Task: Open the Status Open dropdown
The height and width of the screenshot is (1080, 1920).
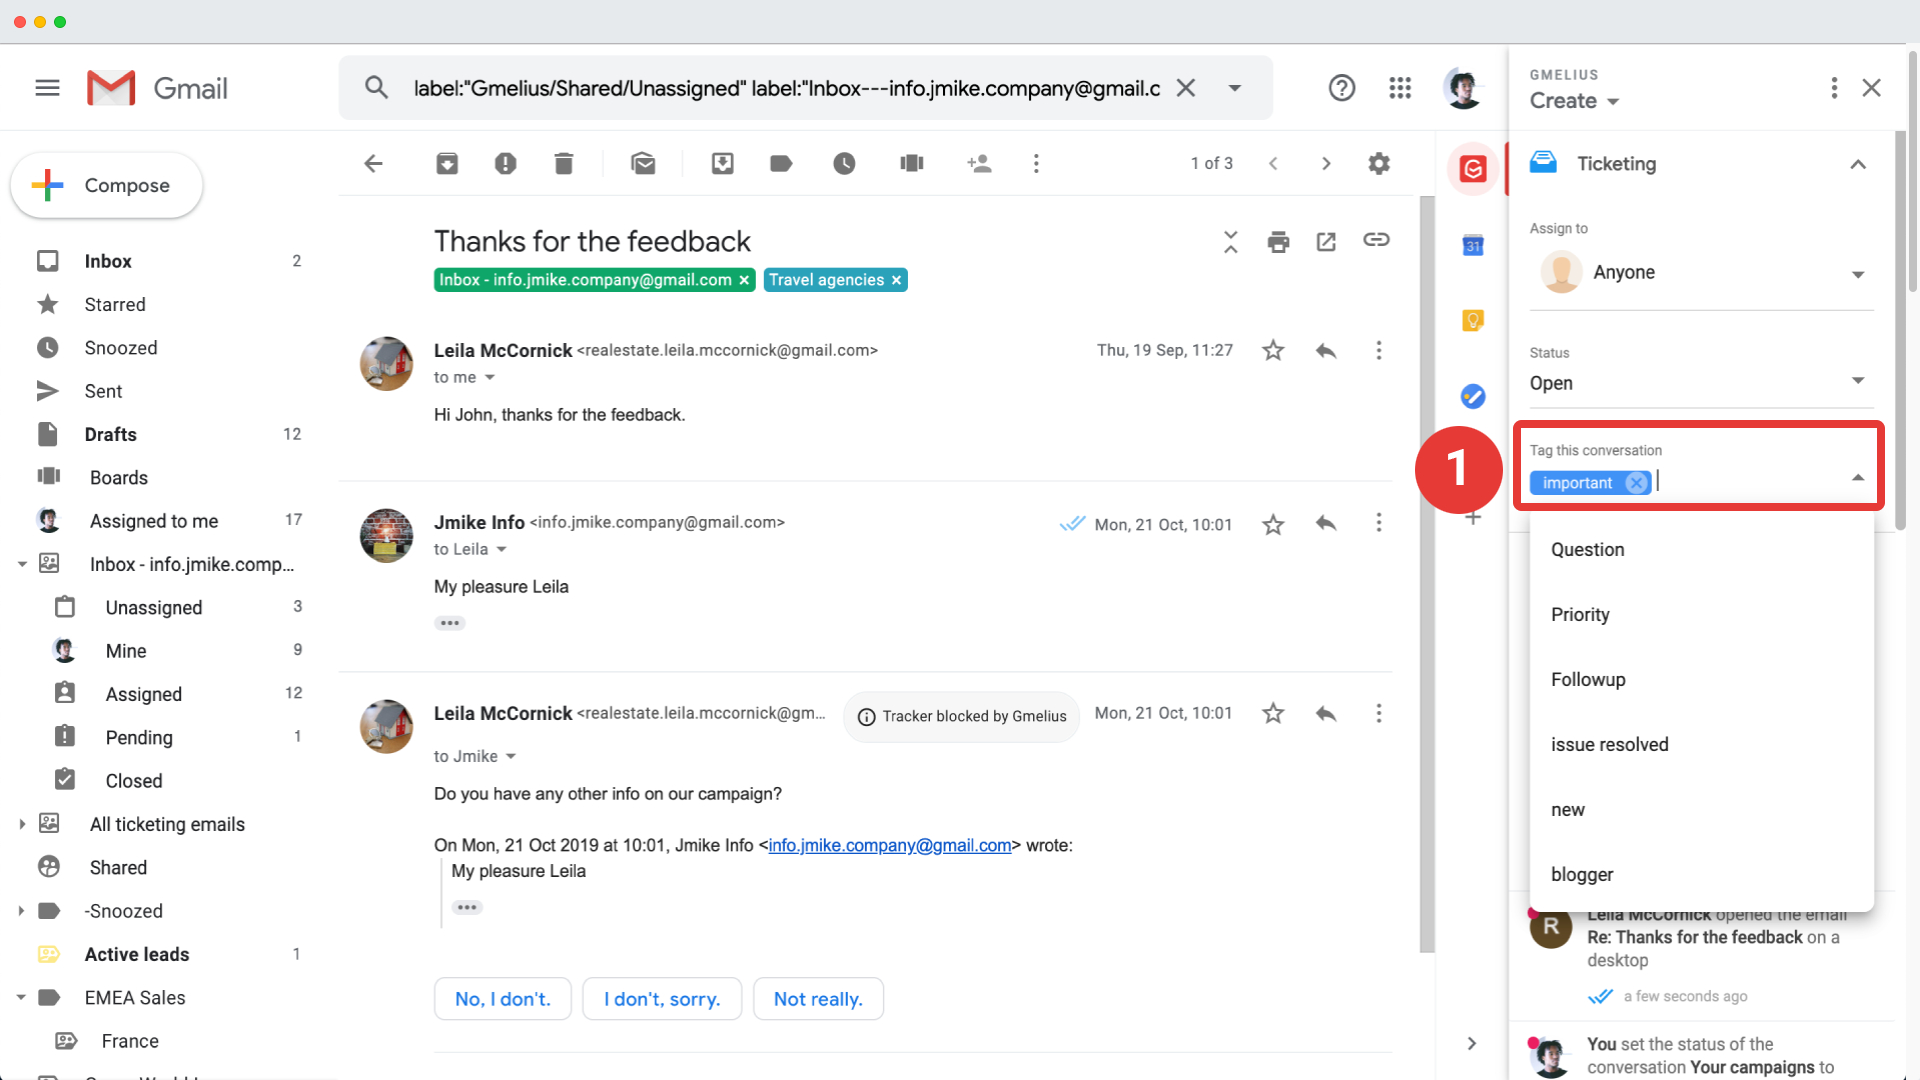Action: point(1701,383)
